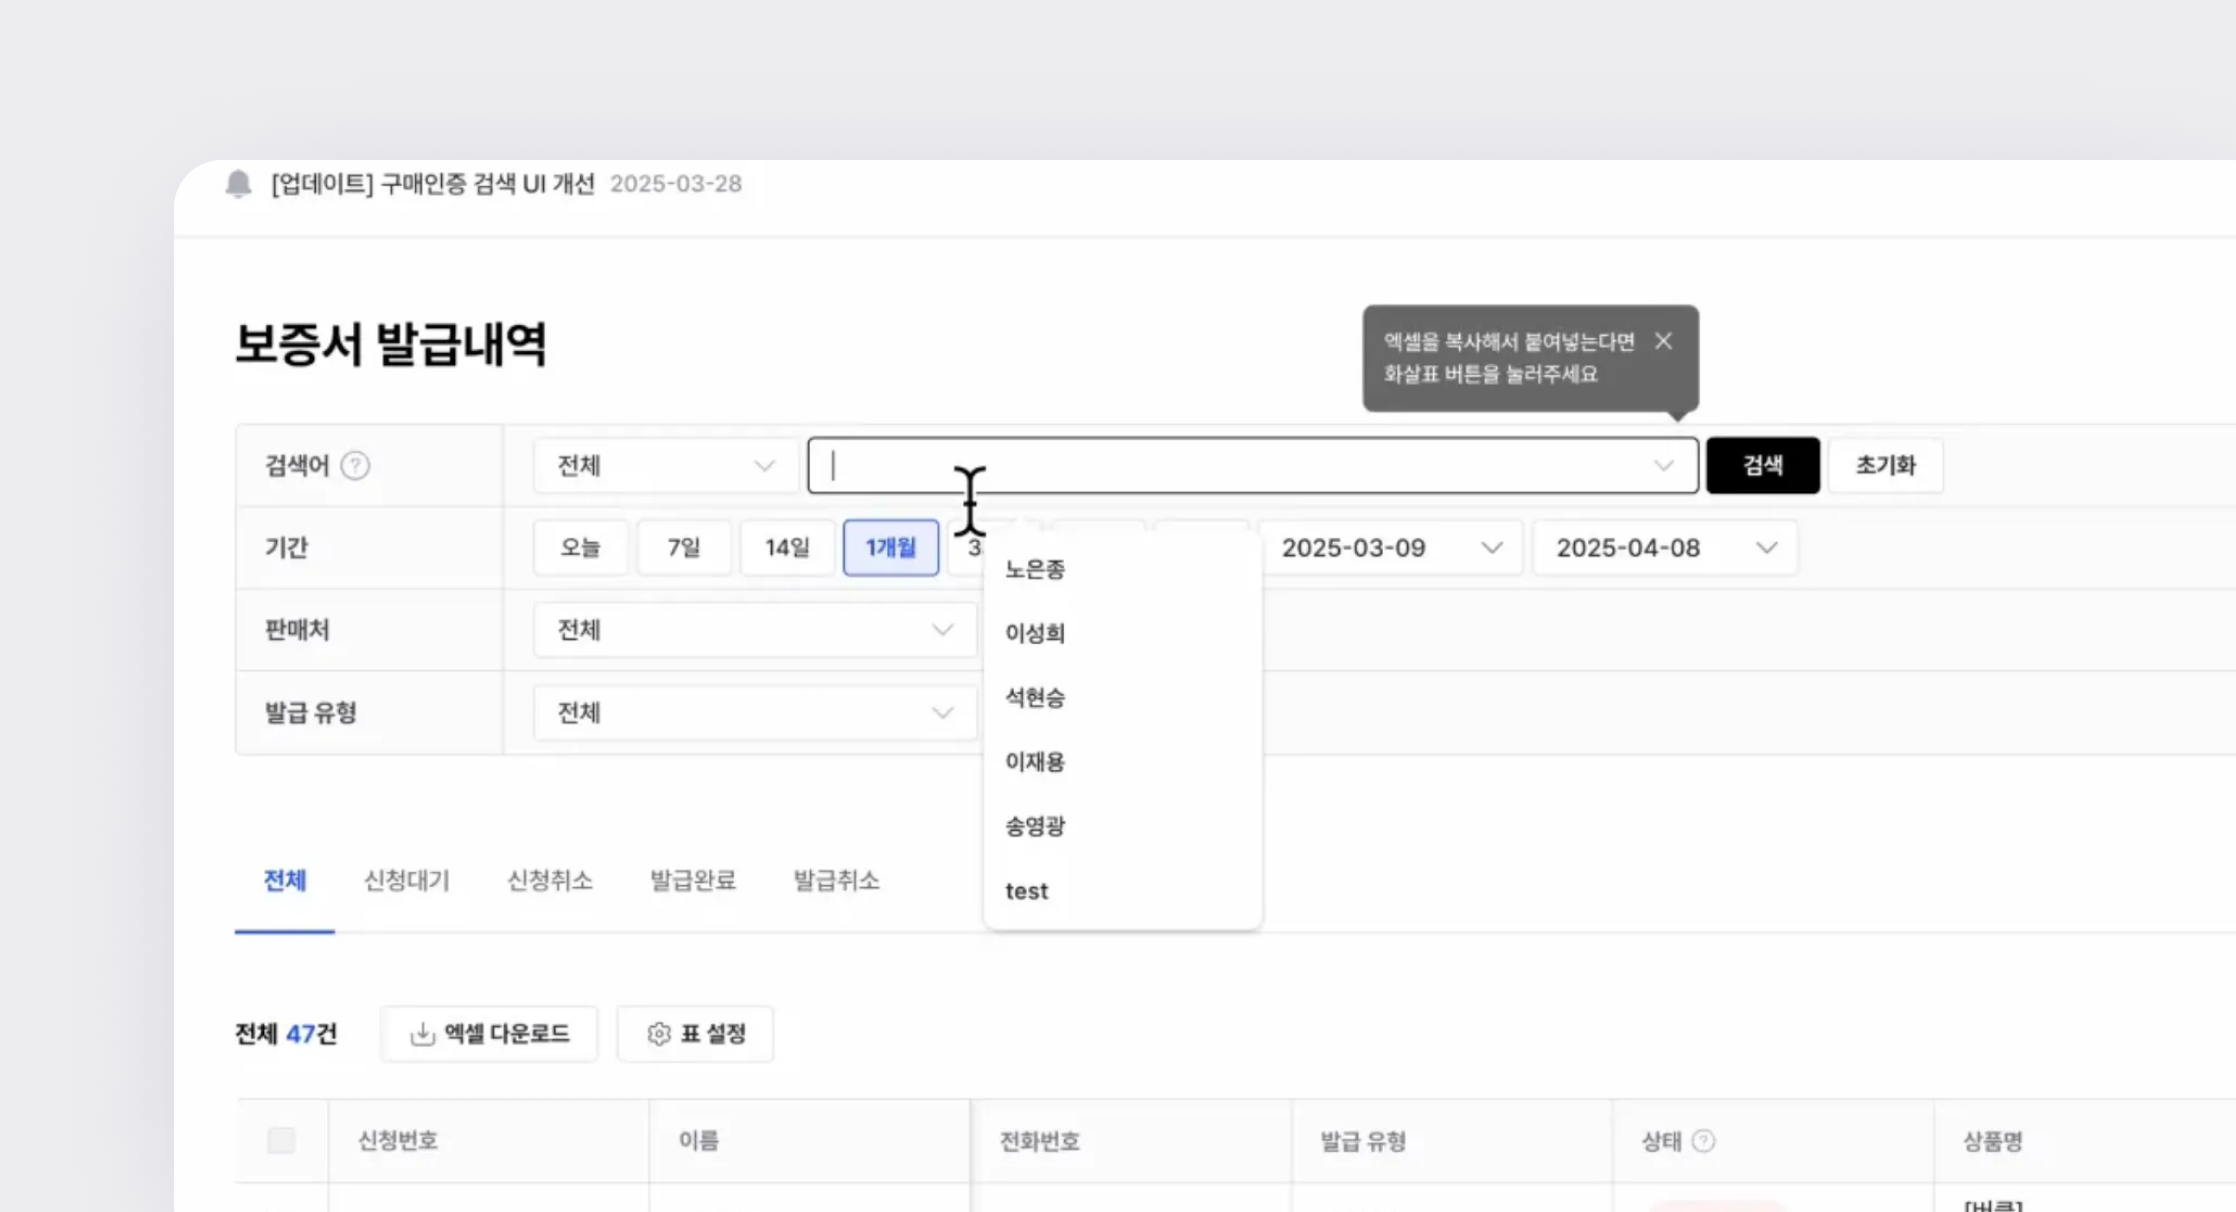Open the 검색어 type 전체 dropdown
The height and width of the screenshot is (1212, 2236).
tap(664, 466)
